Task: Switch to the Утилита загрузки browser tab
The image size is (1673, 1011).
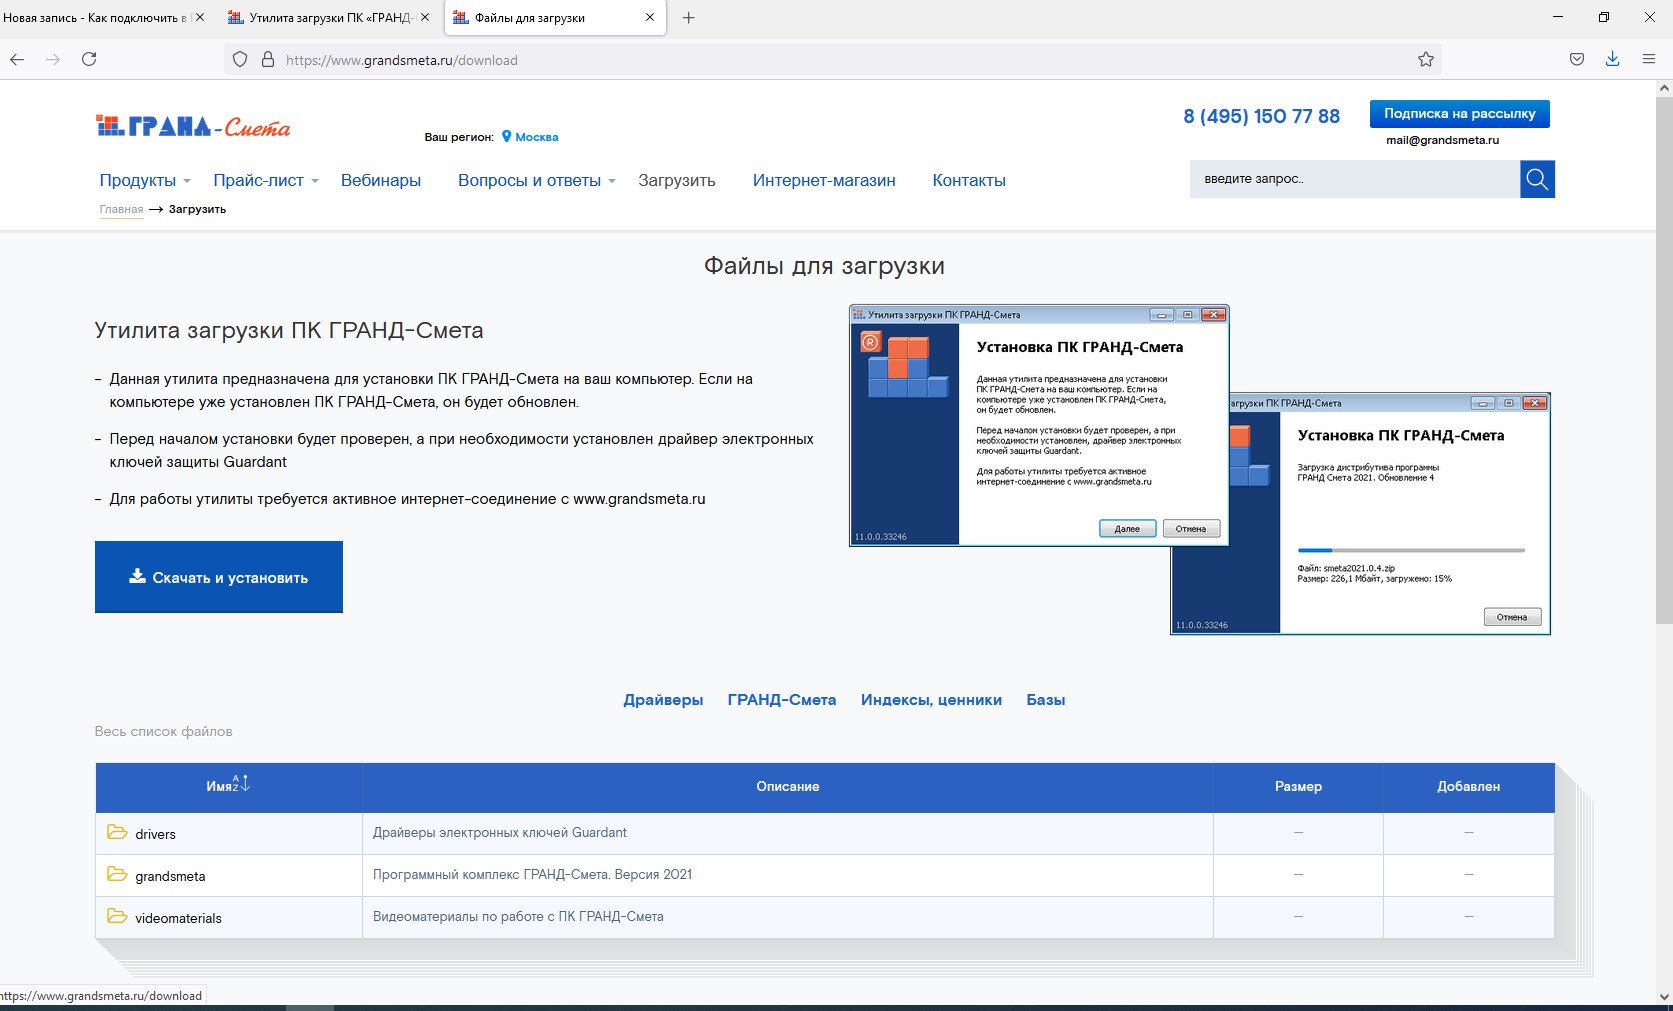Action: tap(328, 18)
